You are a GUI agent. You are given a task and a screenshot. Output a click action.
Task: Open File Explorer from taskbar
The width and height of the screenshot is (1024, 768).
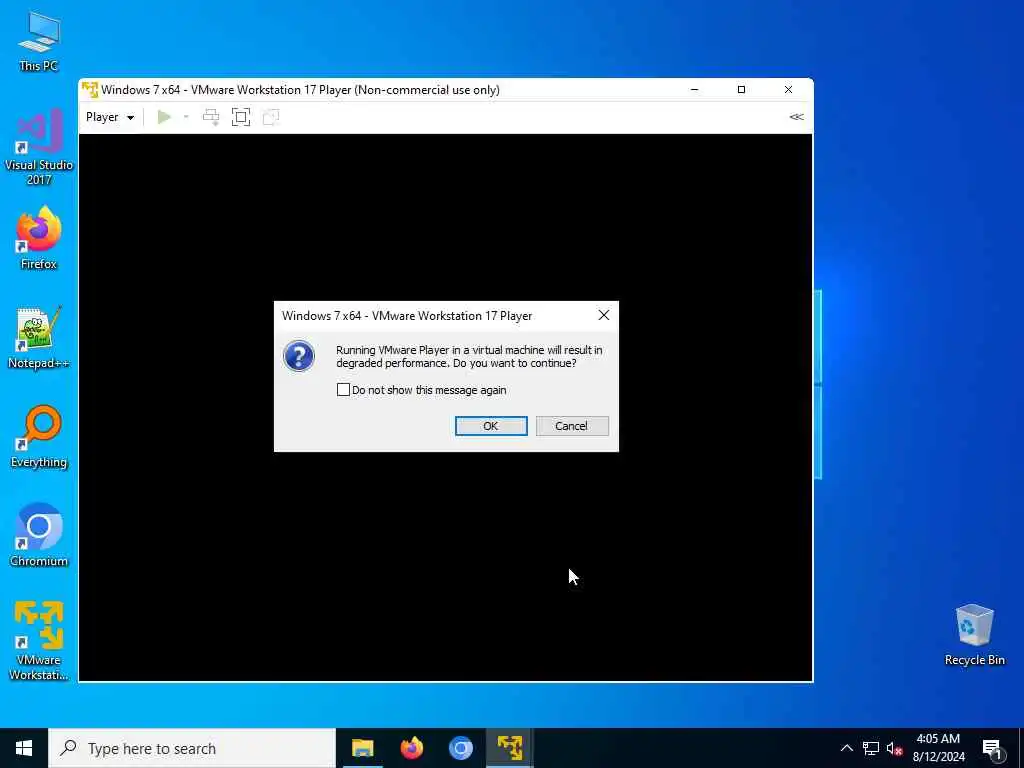(x=362, y=748)
